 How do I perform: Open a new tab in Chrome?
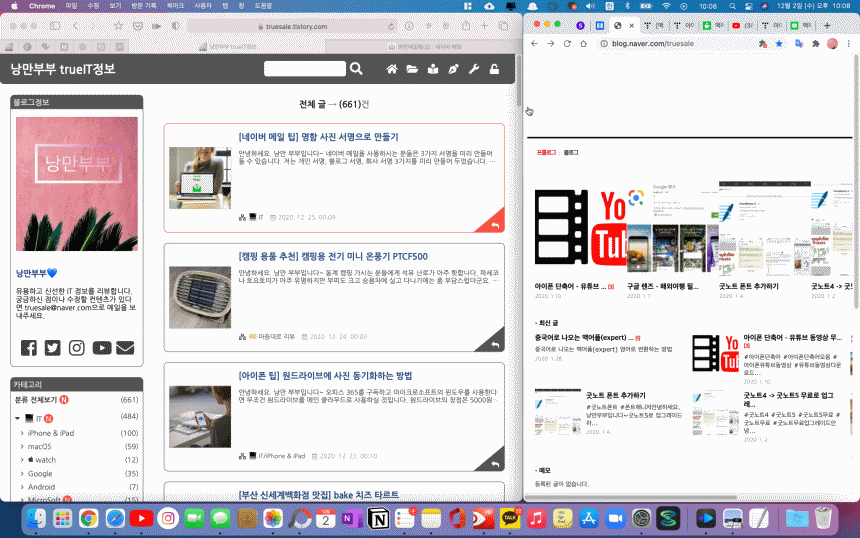click(x=827, y=25)
